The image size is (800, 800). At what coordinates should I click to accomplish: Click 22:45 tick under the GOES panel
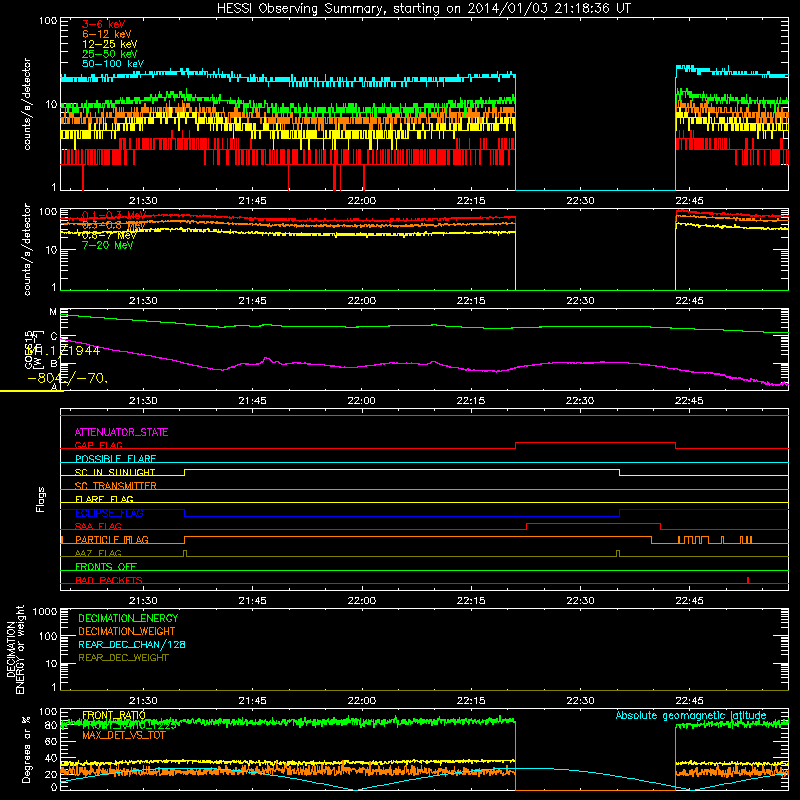689,401
